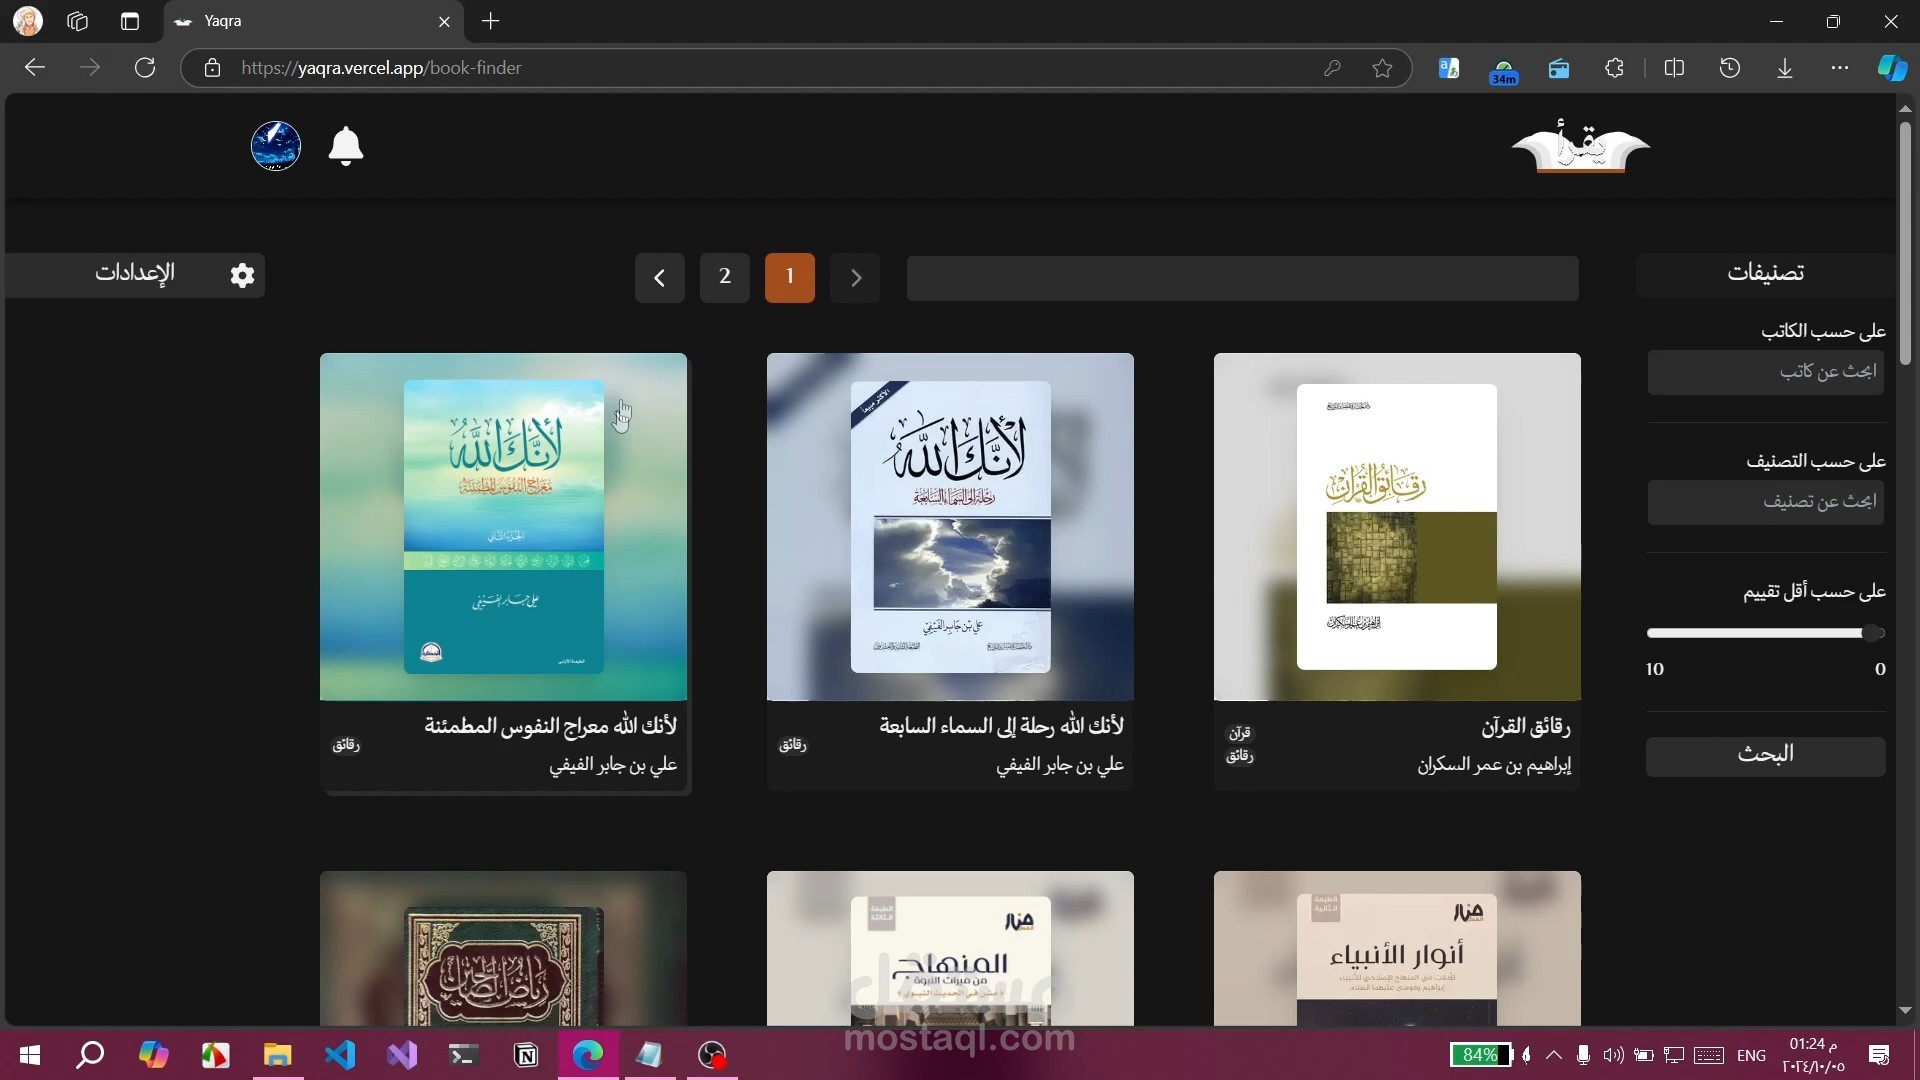This screenshot has width=1920, height=1080.
Task: Open the browser vertical tabs menu
Action: (x=130, y=21)
